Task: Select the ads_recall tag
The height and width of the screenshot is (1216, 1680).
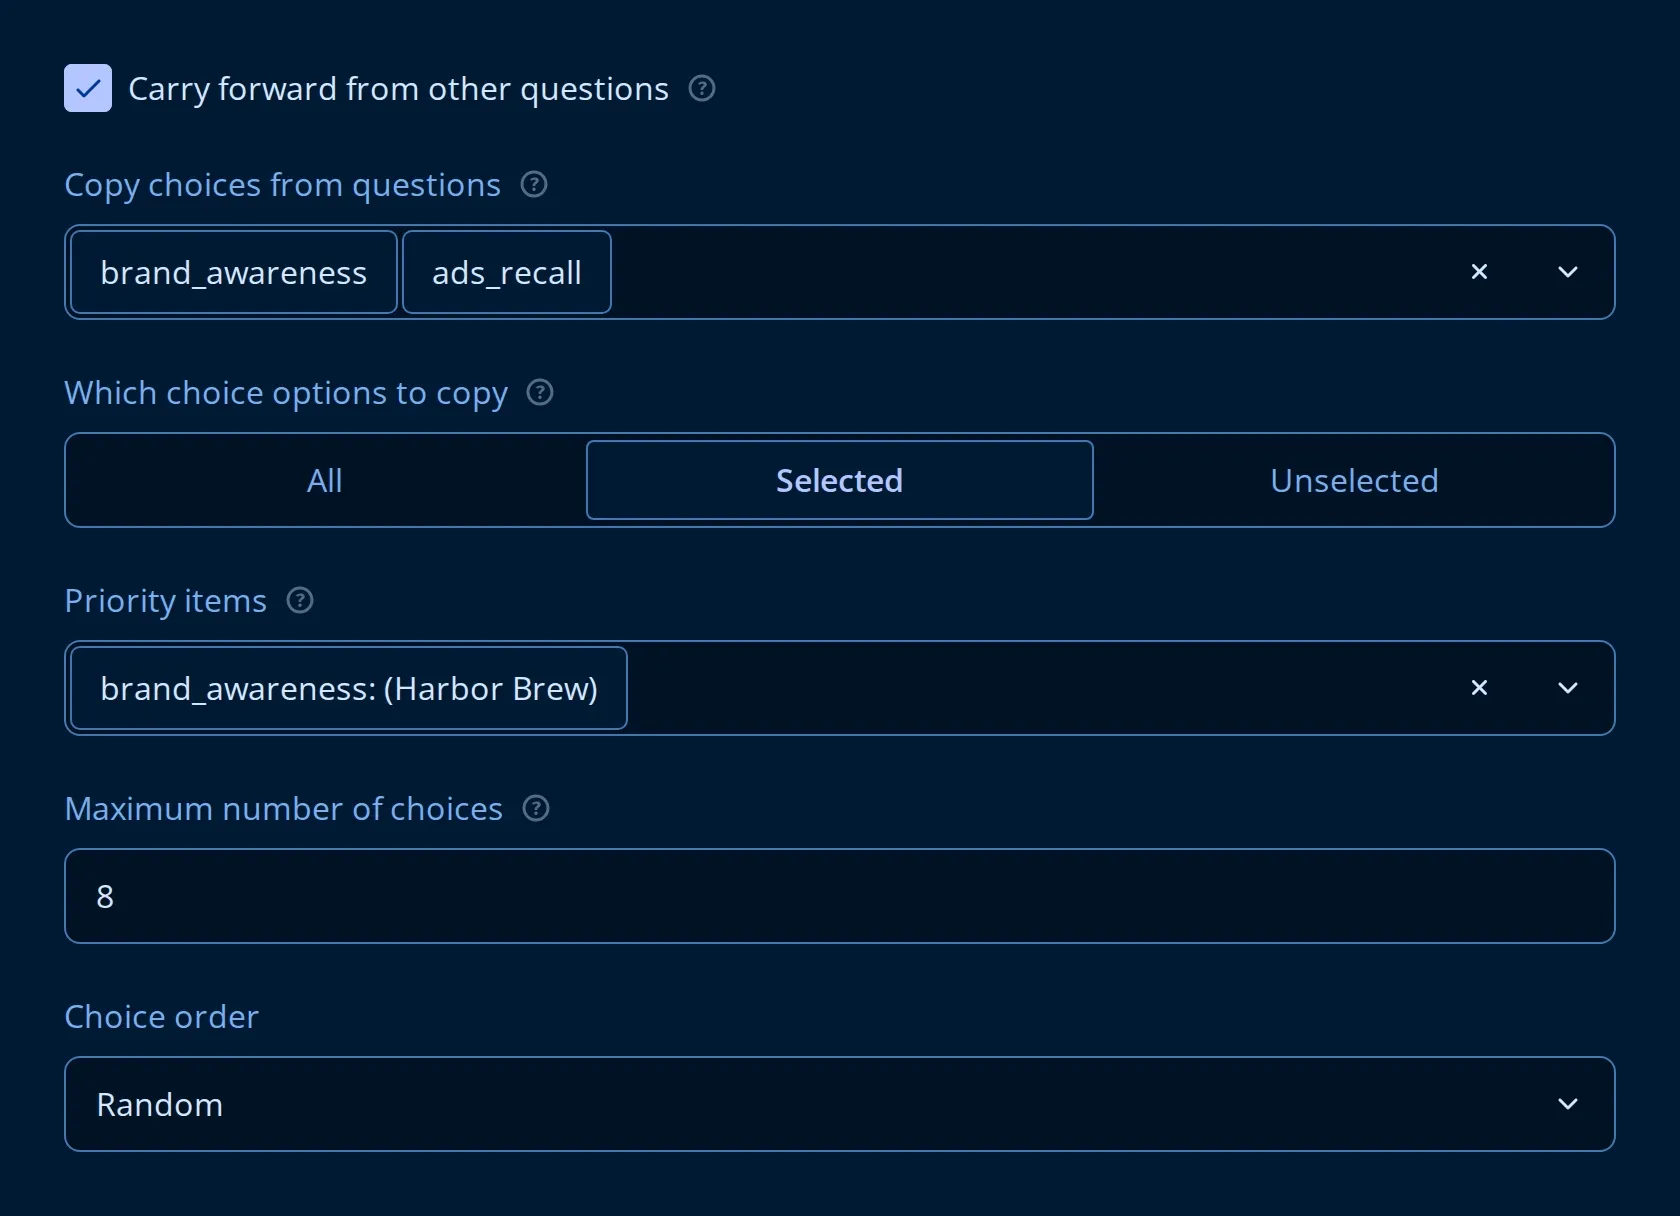Action: pos(507,272)
